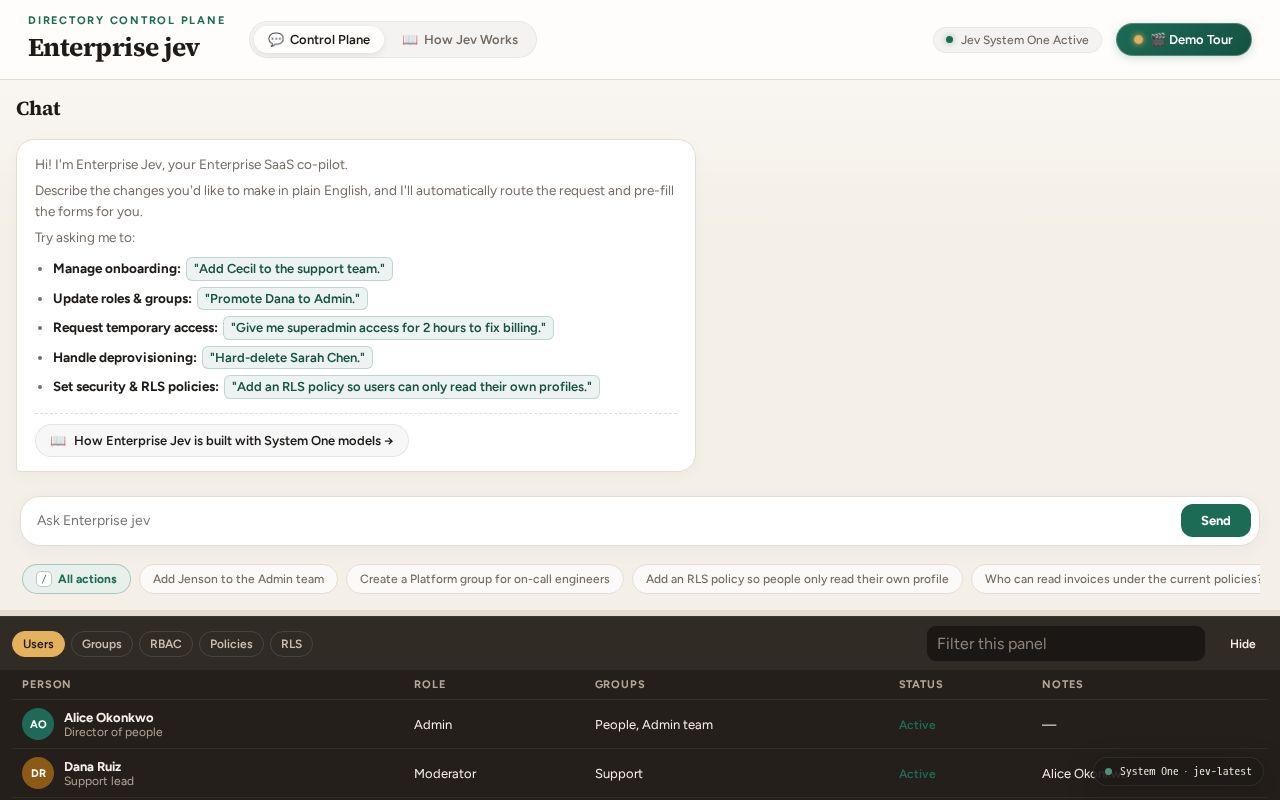Screen dimensions: 1280x800
Task: Start the Demo Tour
Action: click(x=1183, y=40)
